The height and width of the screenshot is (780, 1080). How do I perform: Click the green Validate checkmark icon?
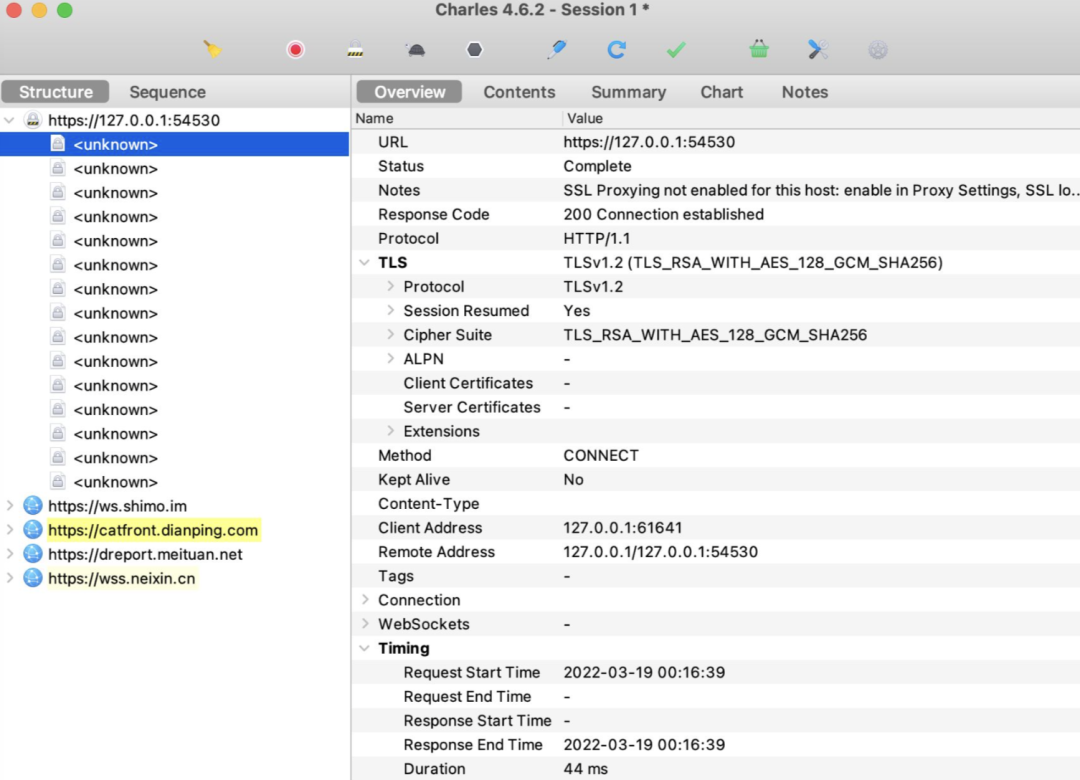click(x=676, y=50)
